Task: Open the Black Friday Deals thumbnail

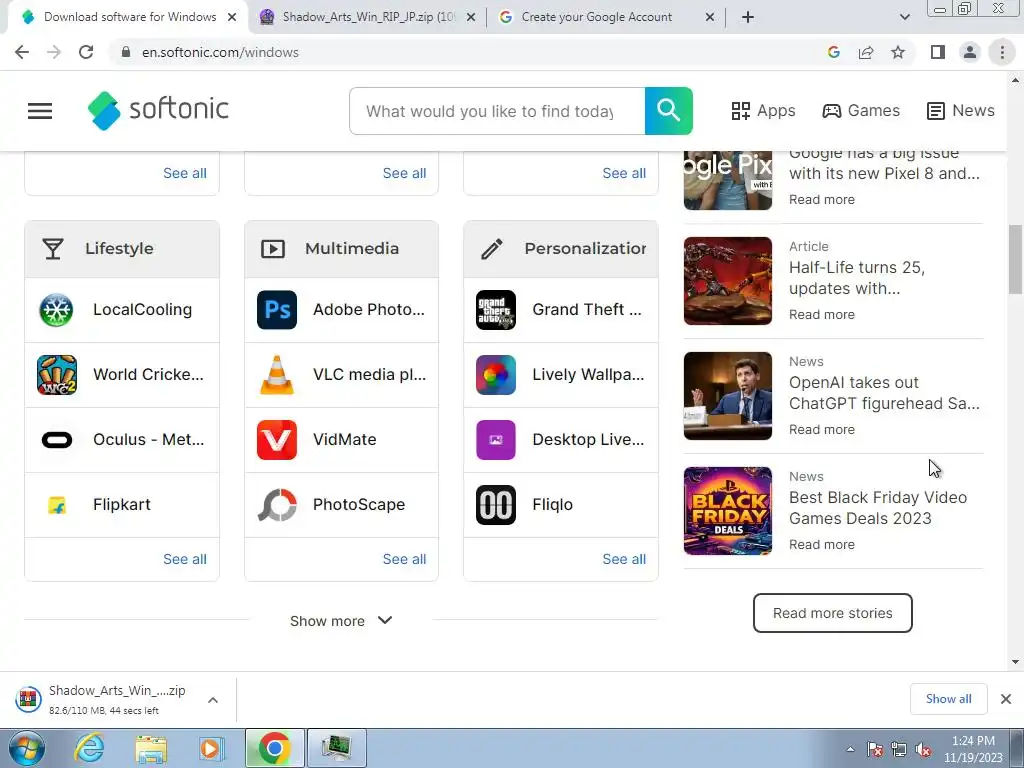Action: [728, 511]
